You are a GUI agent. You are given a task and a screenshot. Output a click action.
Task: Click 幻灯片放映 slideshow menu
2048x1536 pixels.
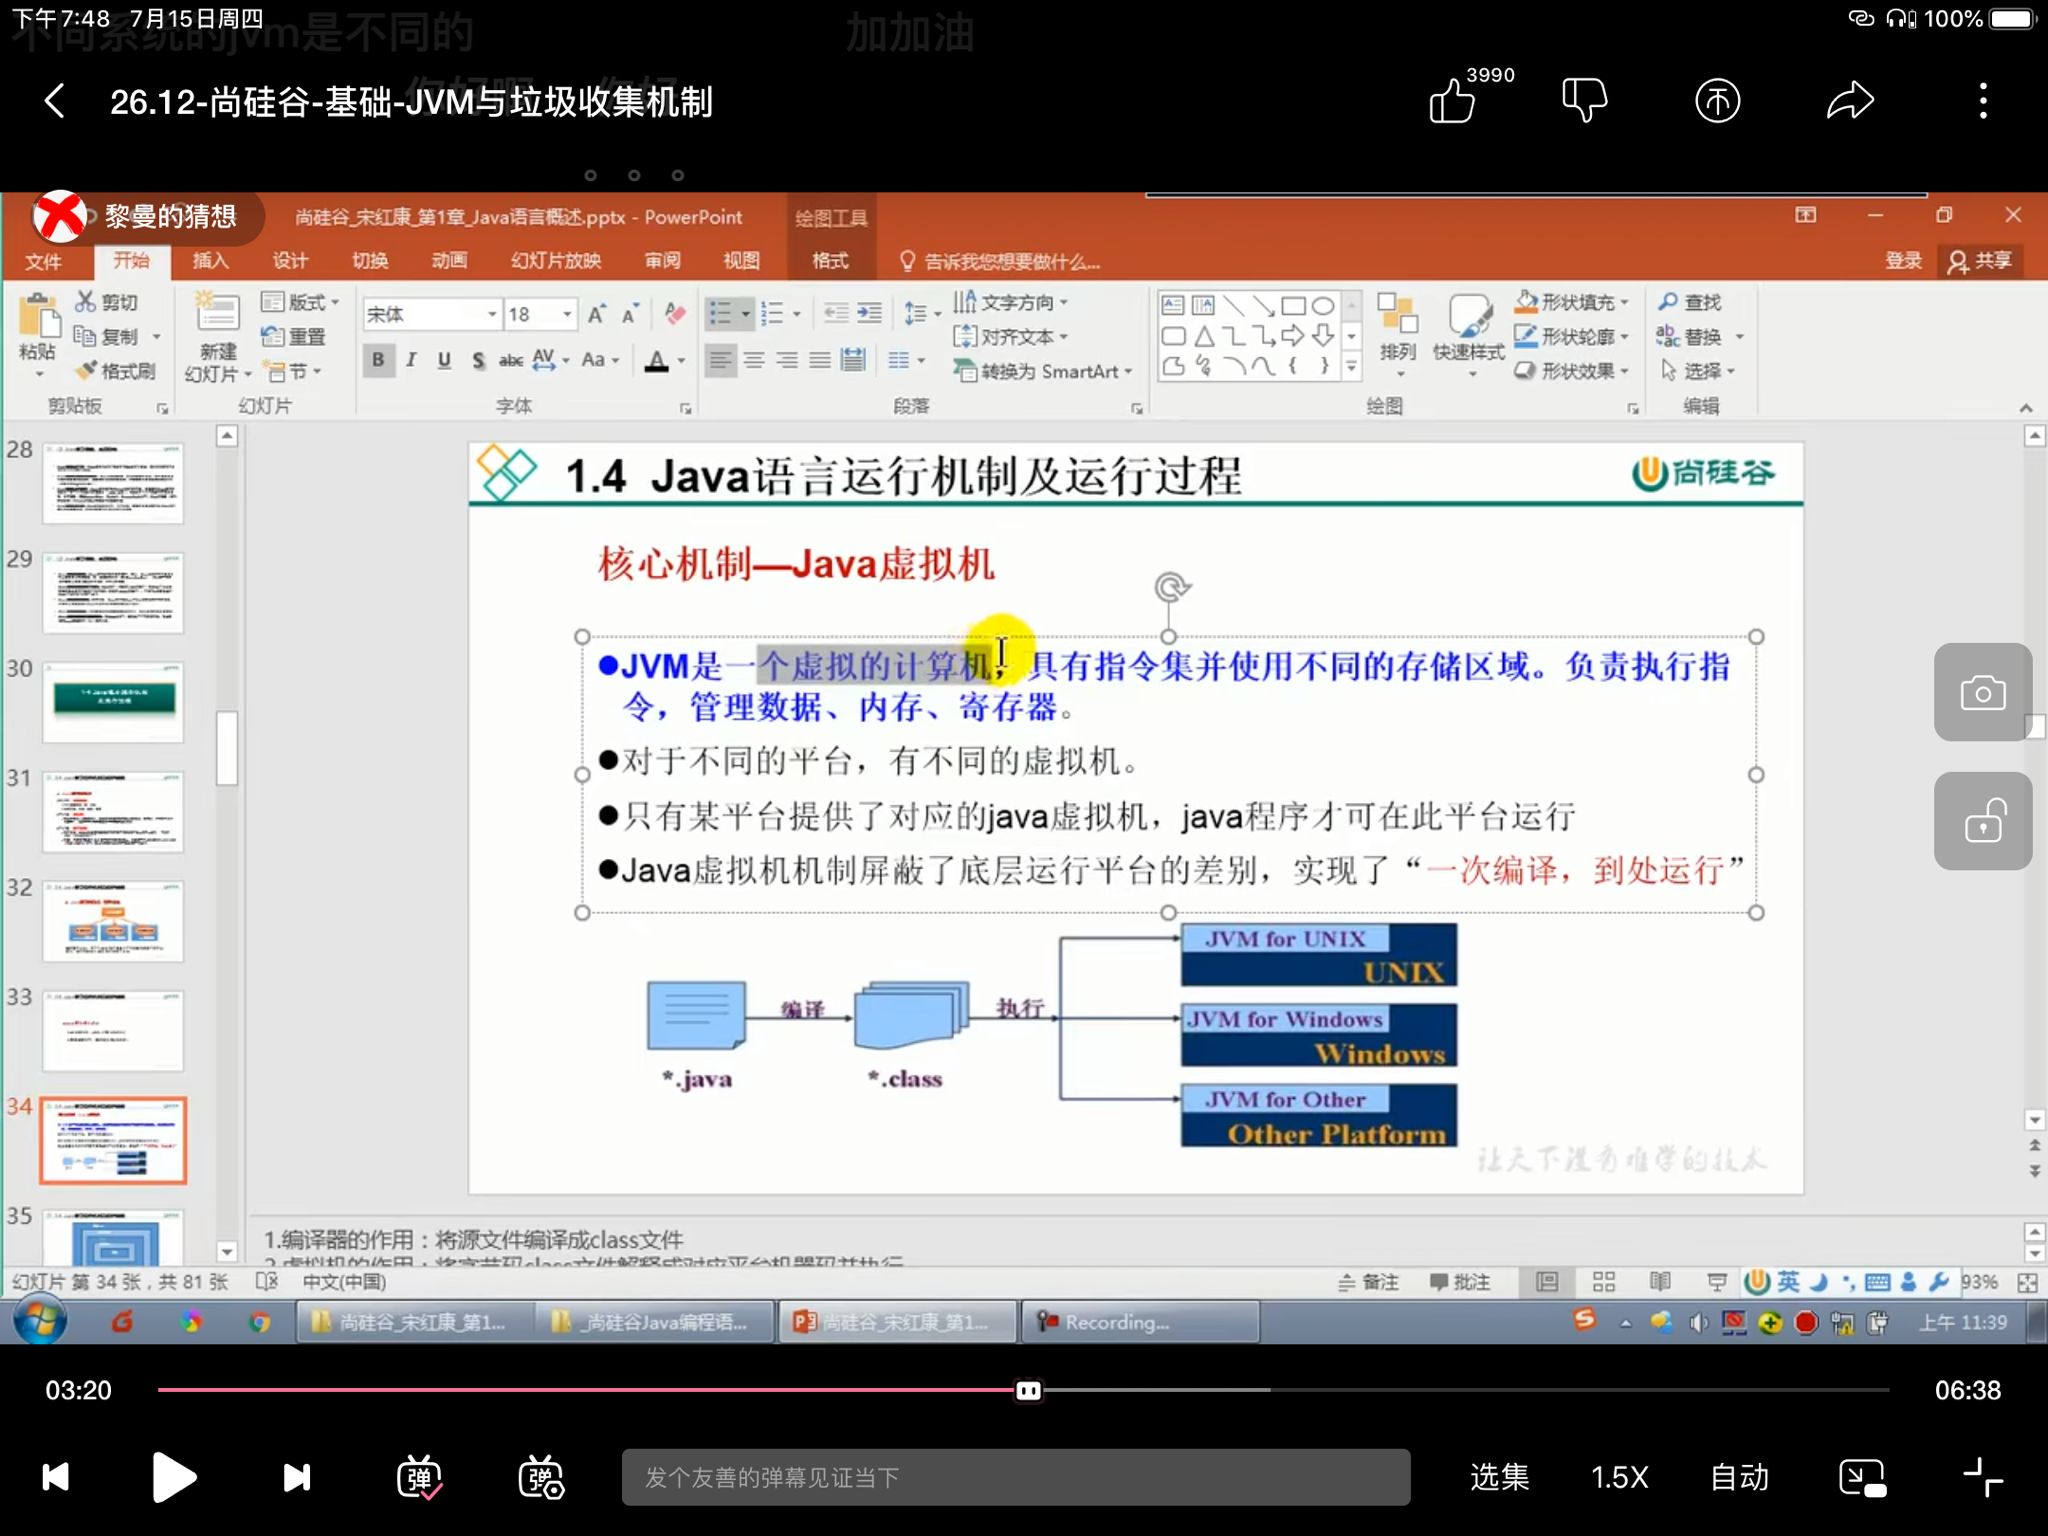click(x=556, y=261)
